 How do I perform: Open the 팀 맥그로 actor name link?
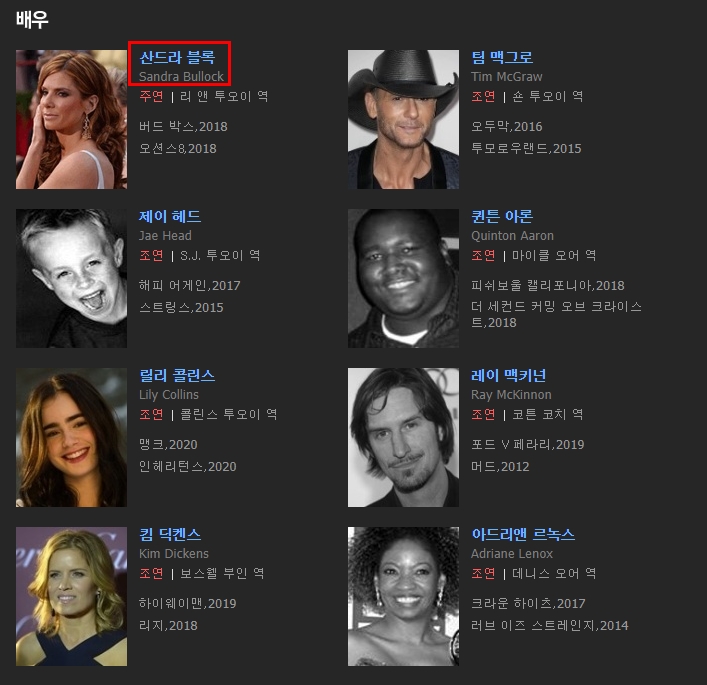point(502,57)
